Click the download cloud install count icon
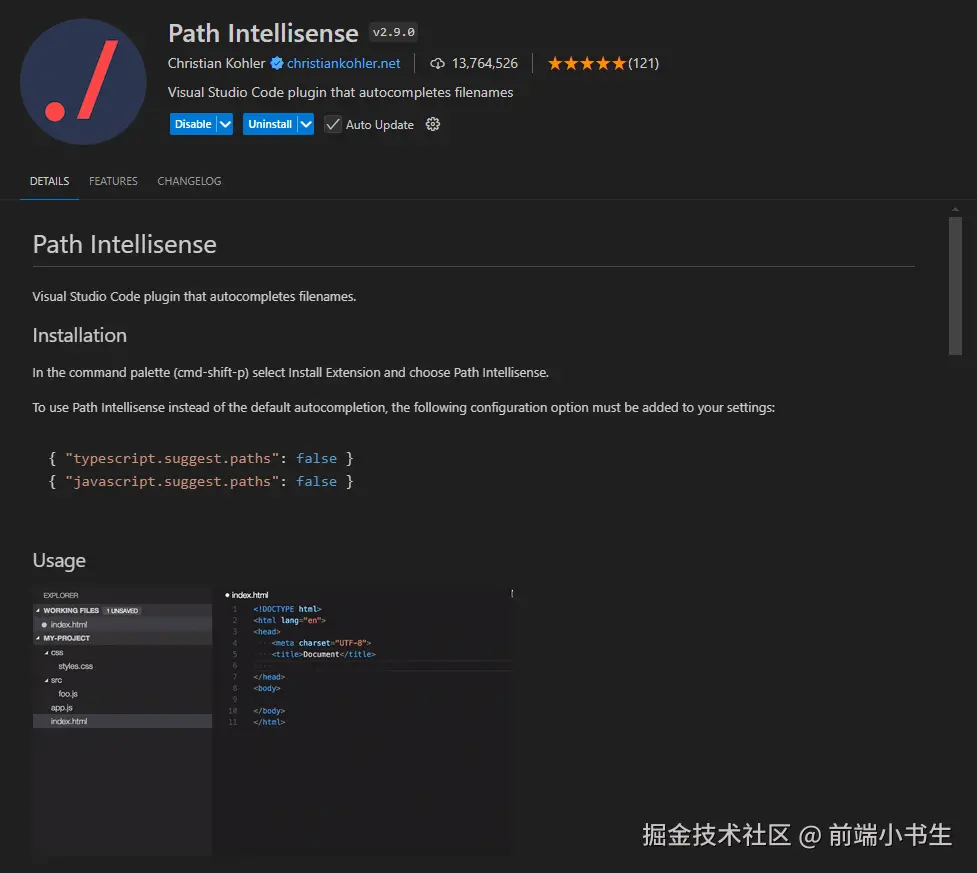The height and width of the screenshot is (873, 977). (x=437, y=64)
